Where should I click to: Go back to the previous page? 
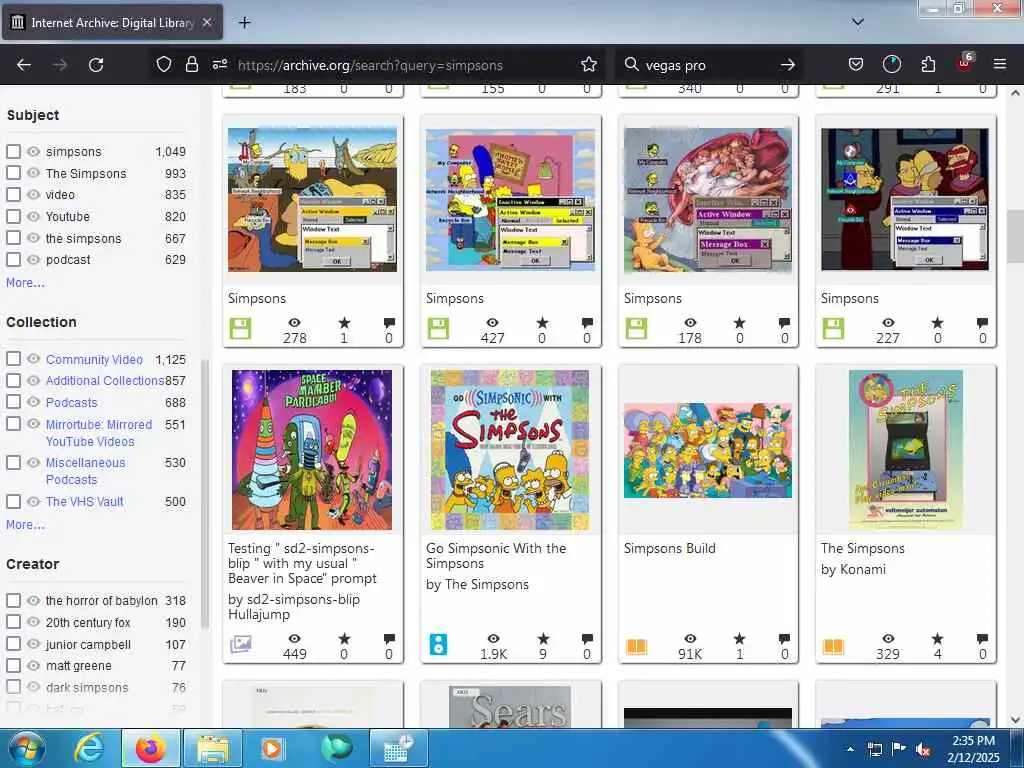(24, 65)
